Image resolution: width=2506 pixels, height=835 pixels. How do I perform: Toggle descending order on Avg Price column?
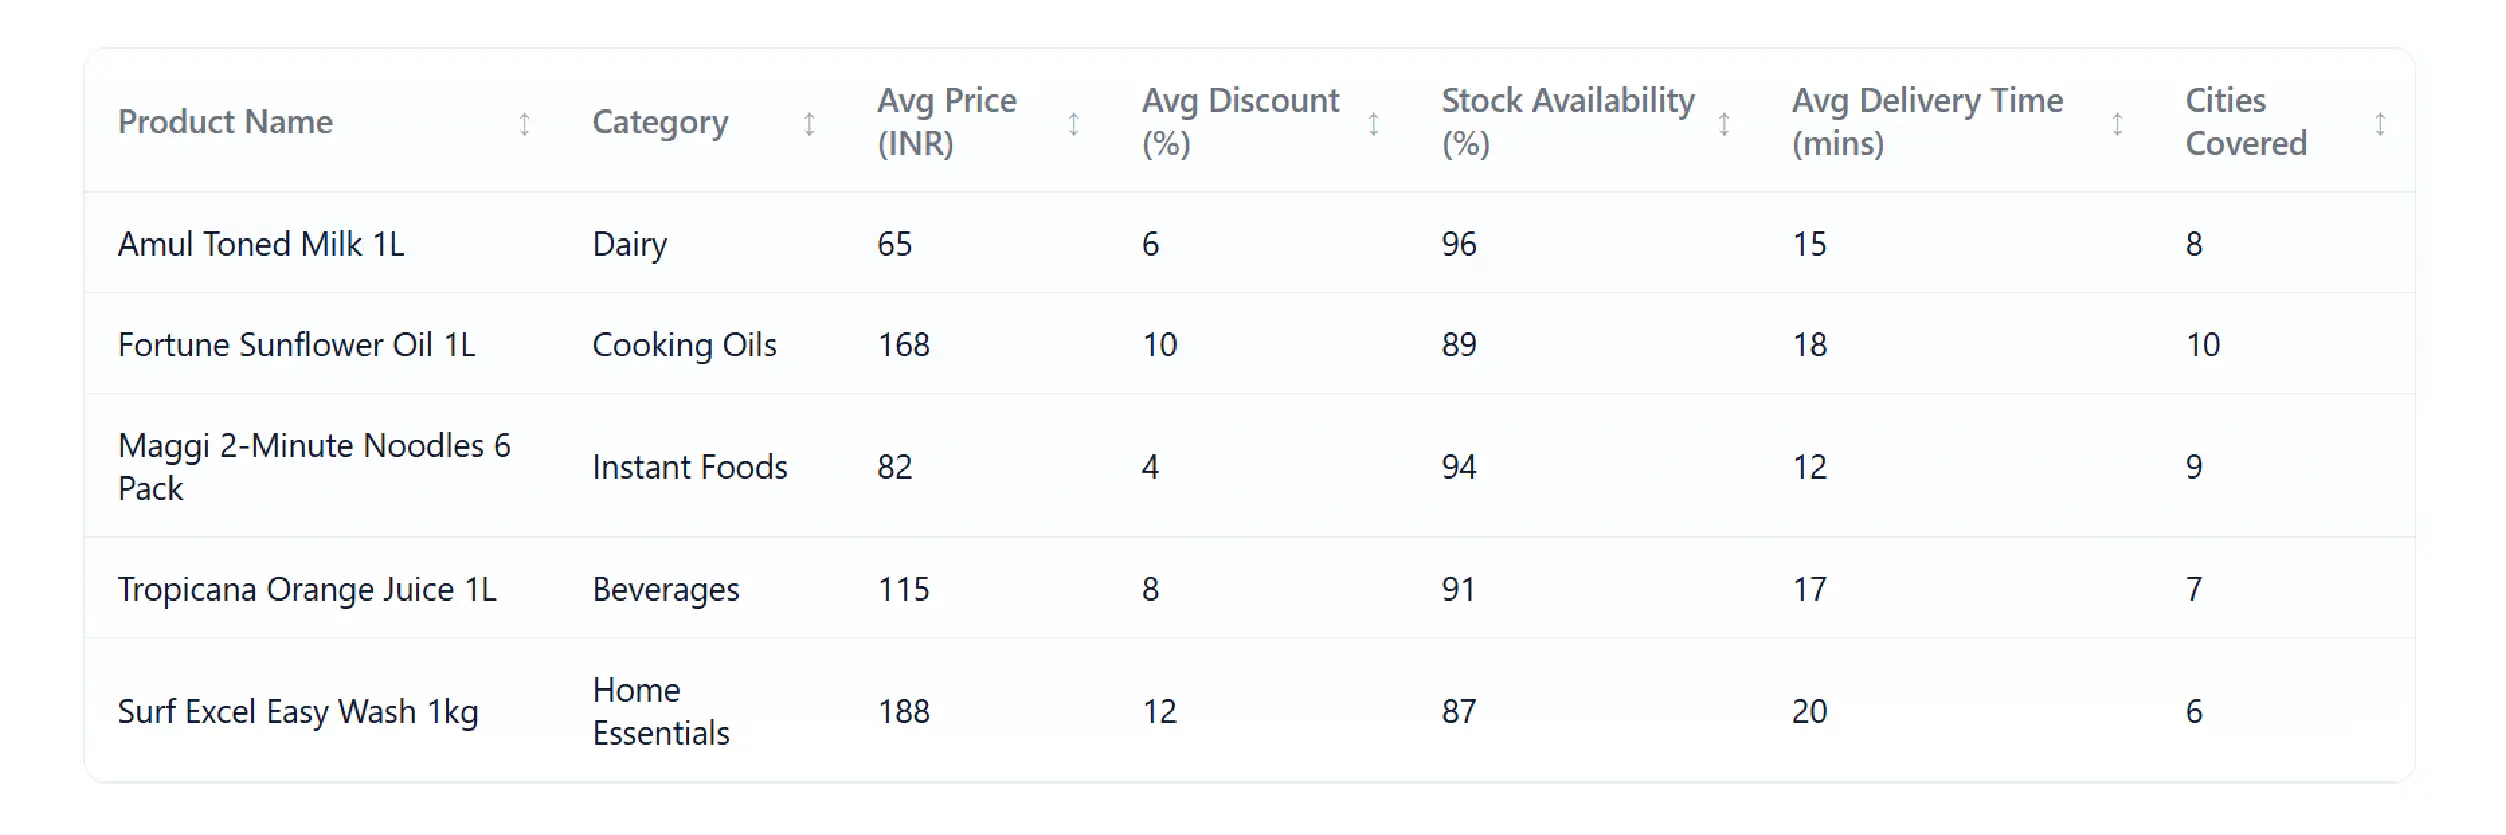pos(1074,123)
